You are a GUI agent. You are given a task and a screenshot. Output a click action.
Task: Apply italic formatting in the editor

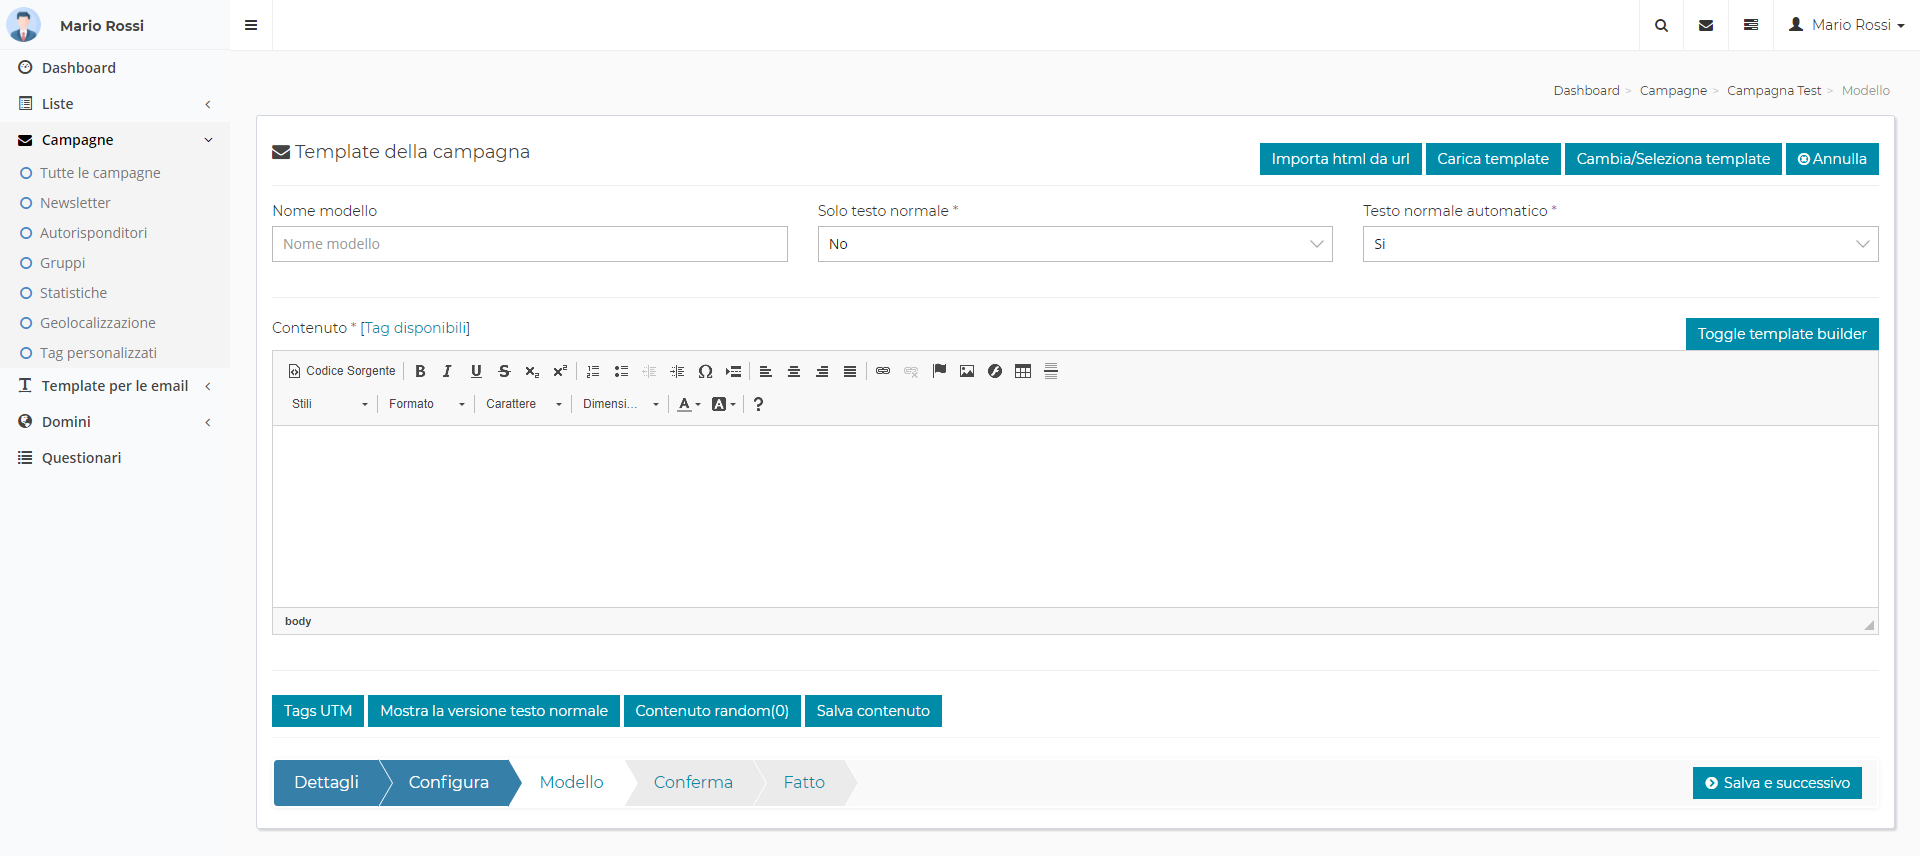pyautogui.click(x=448, y=371)
